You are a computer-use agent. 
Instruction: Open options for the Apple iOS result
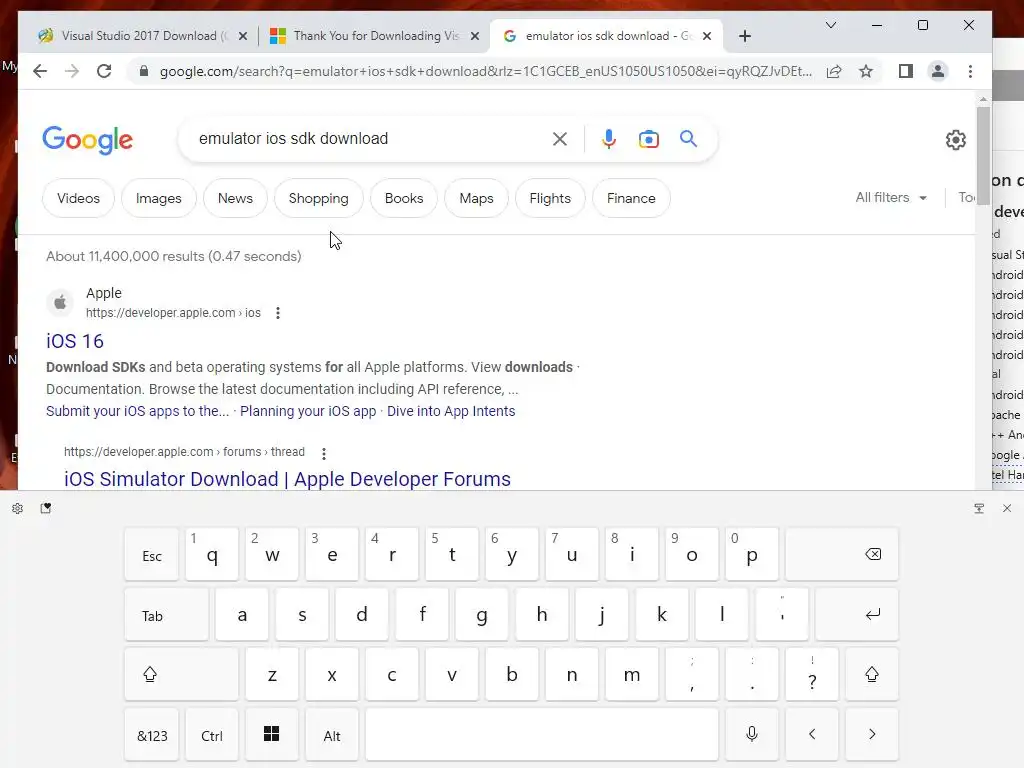[x=278, y=313]
